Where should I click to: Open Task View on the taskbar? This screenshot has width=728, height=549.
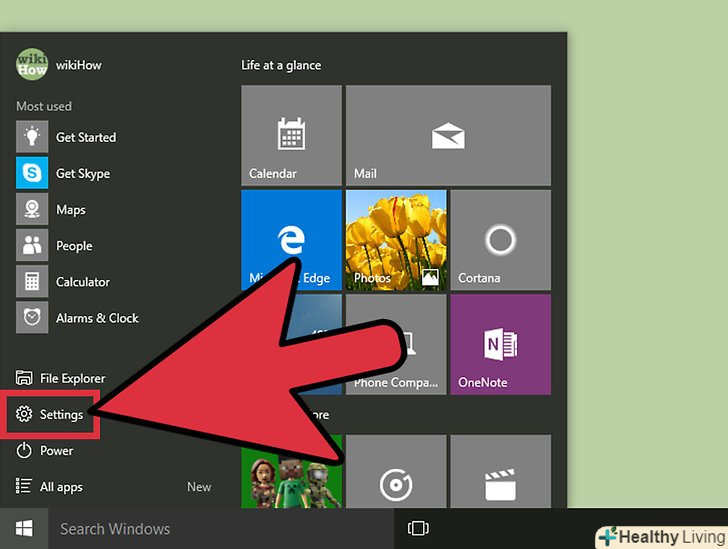(418, 528)
